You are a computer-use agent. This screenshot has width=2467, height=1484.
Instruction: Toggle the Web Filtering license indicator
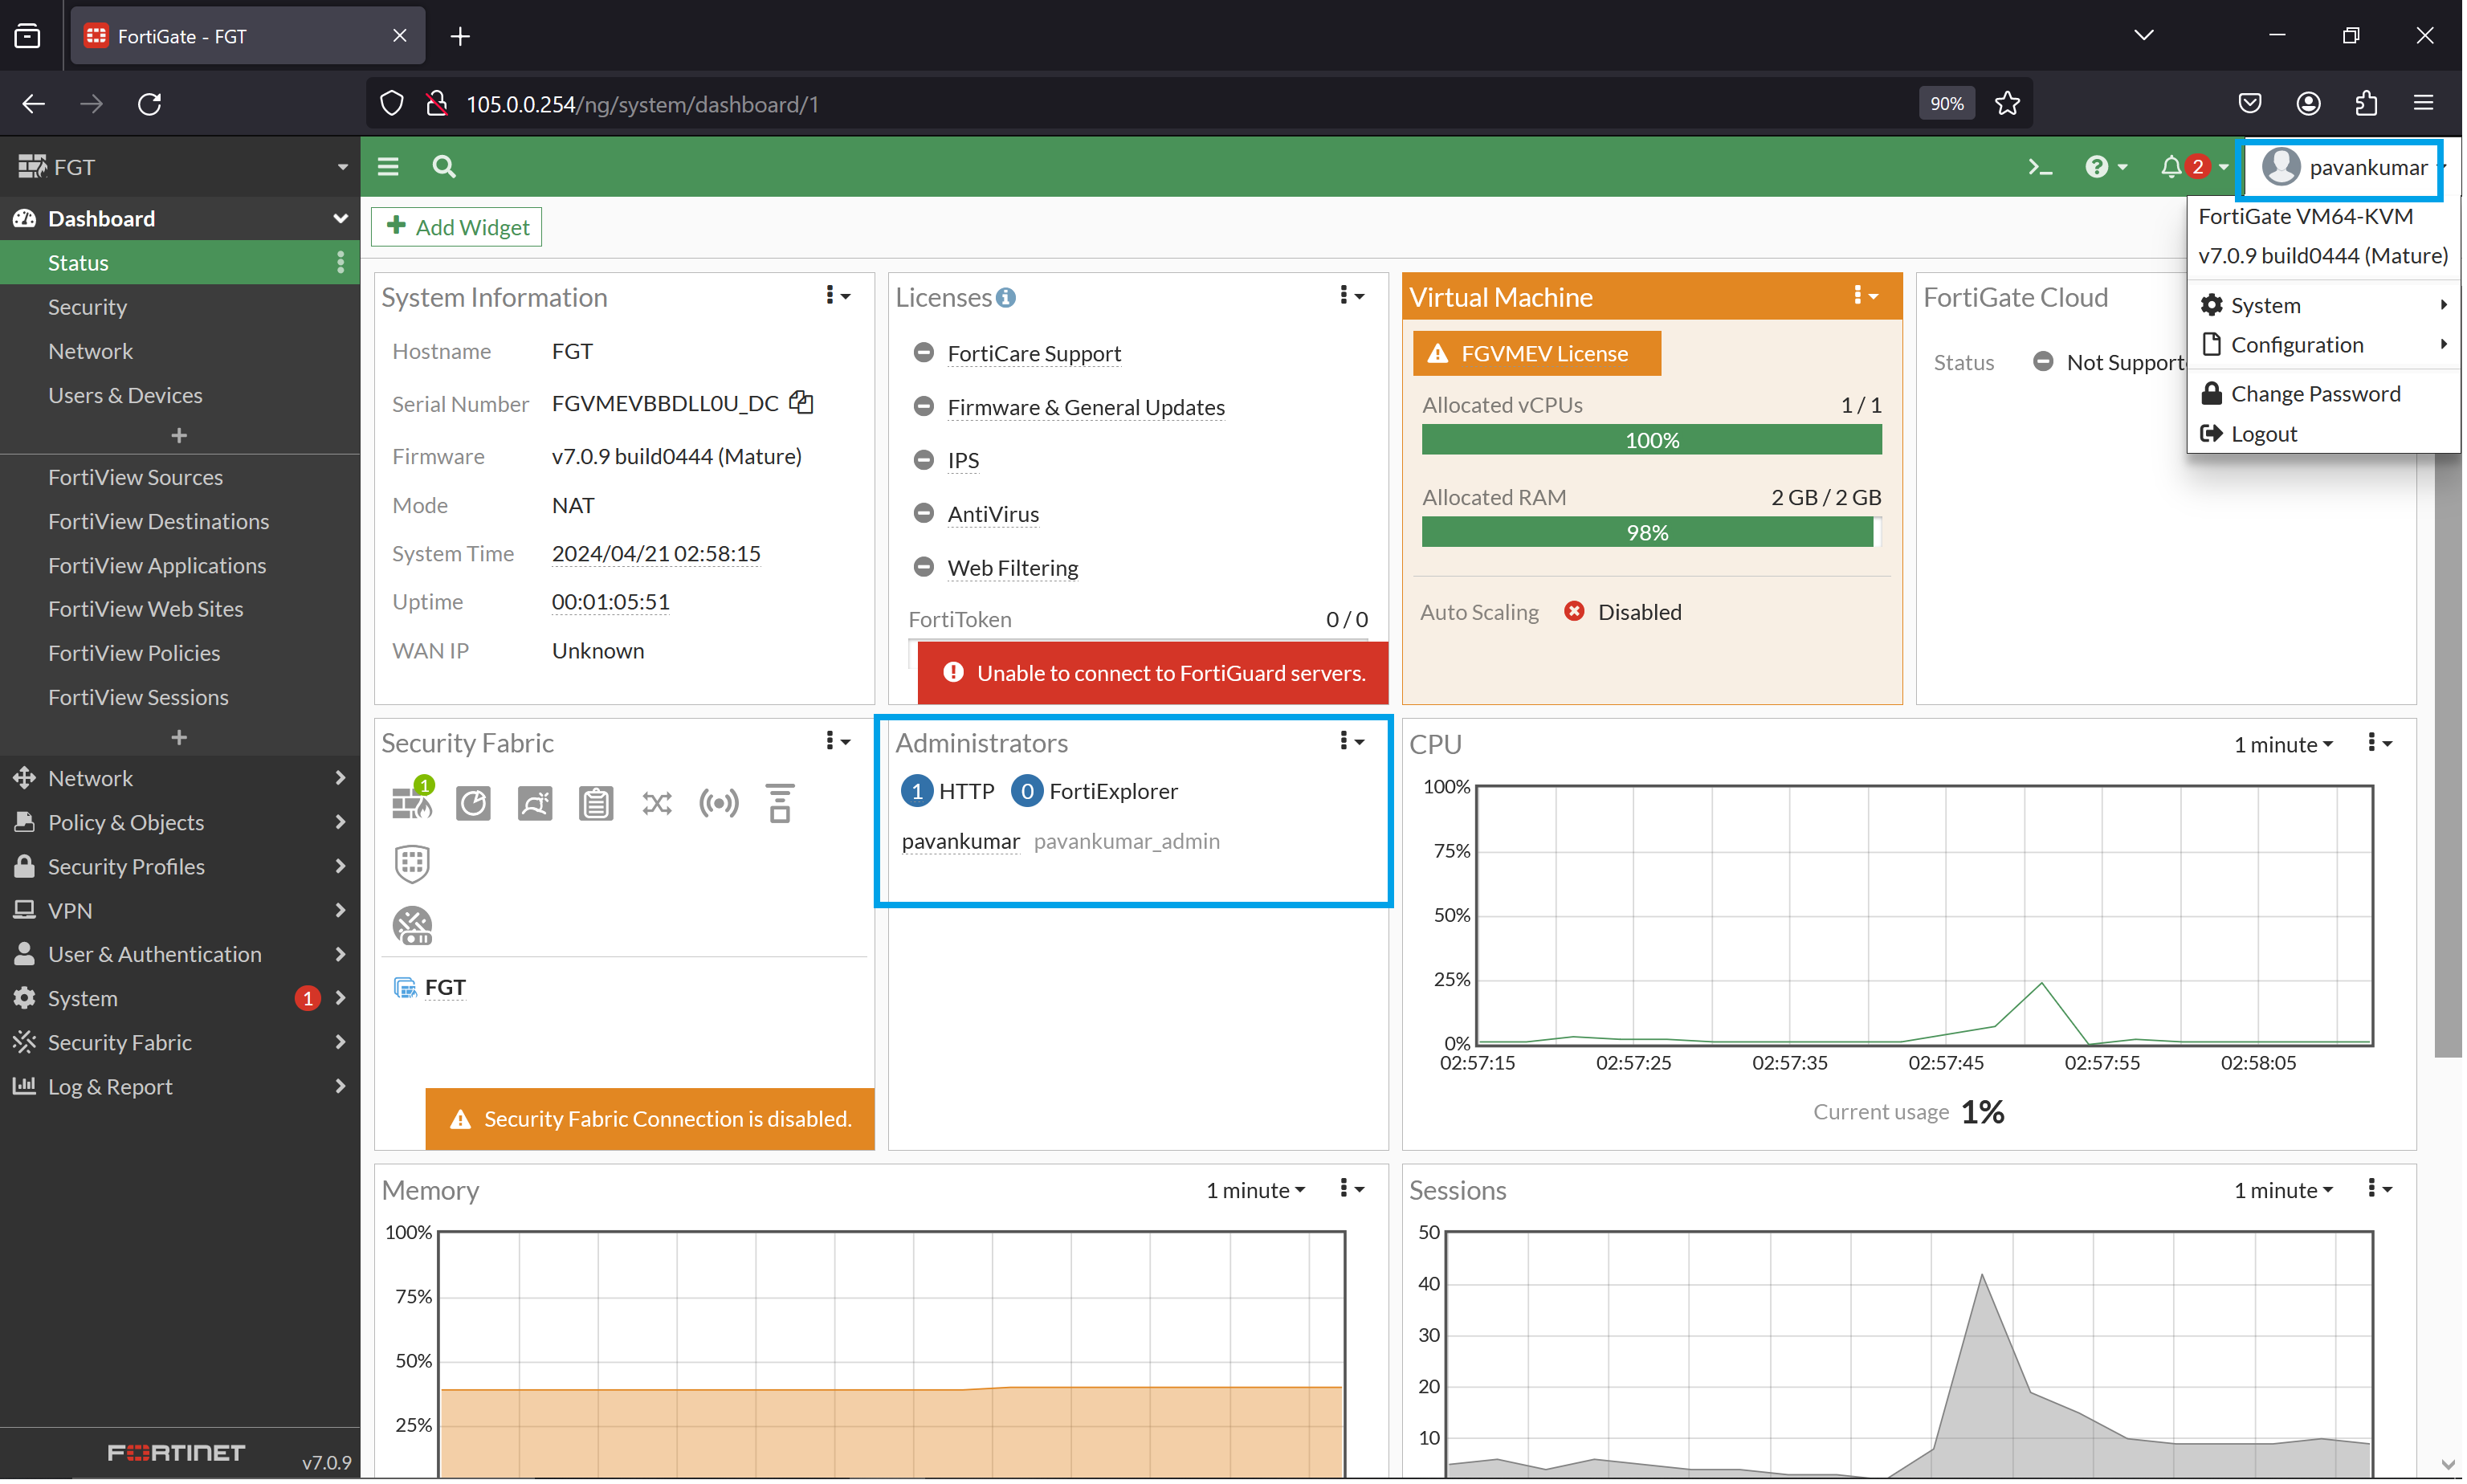pyautogui.click(x=923, y=566)
